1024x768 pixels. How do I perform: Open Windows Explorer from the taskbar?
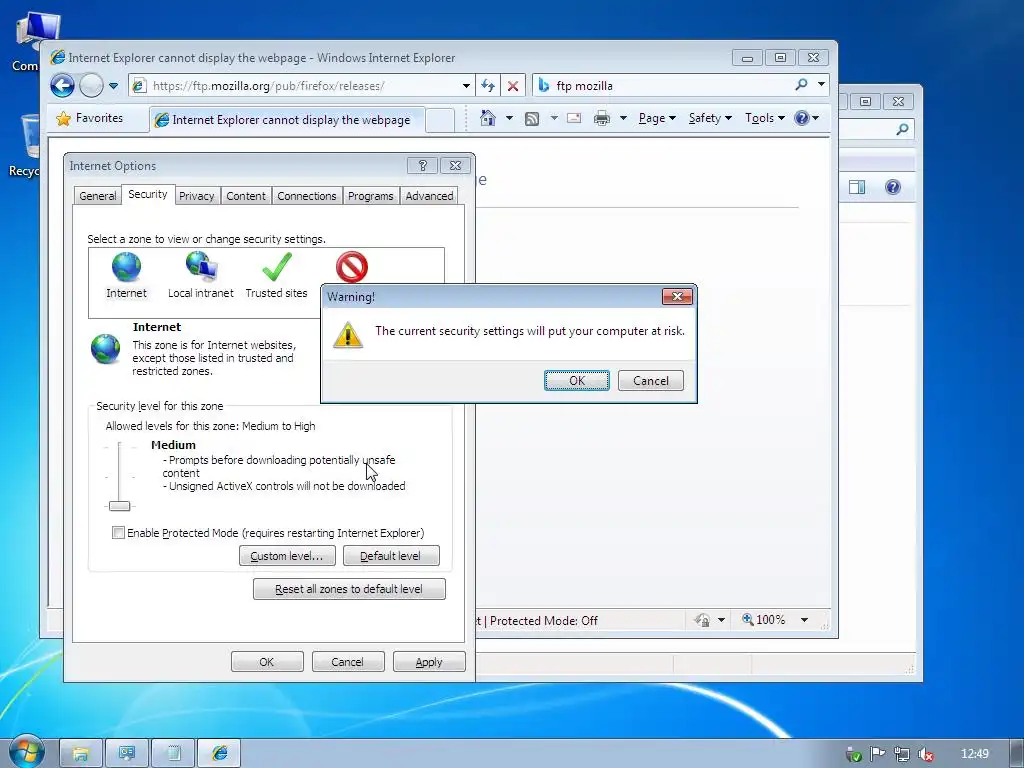pyautogui.click(x=81, y=754)
